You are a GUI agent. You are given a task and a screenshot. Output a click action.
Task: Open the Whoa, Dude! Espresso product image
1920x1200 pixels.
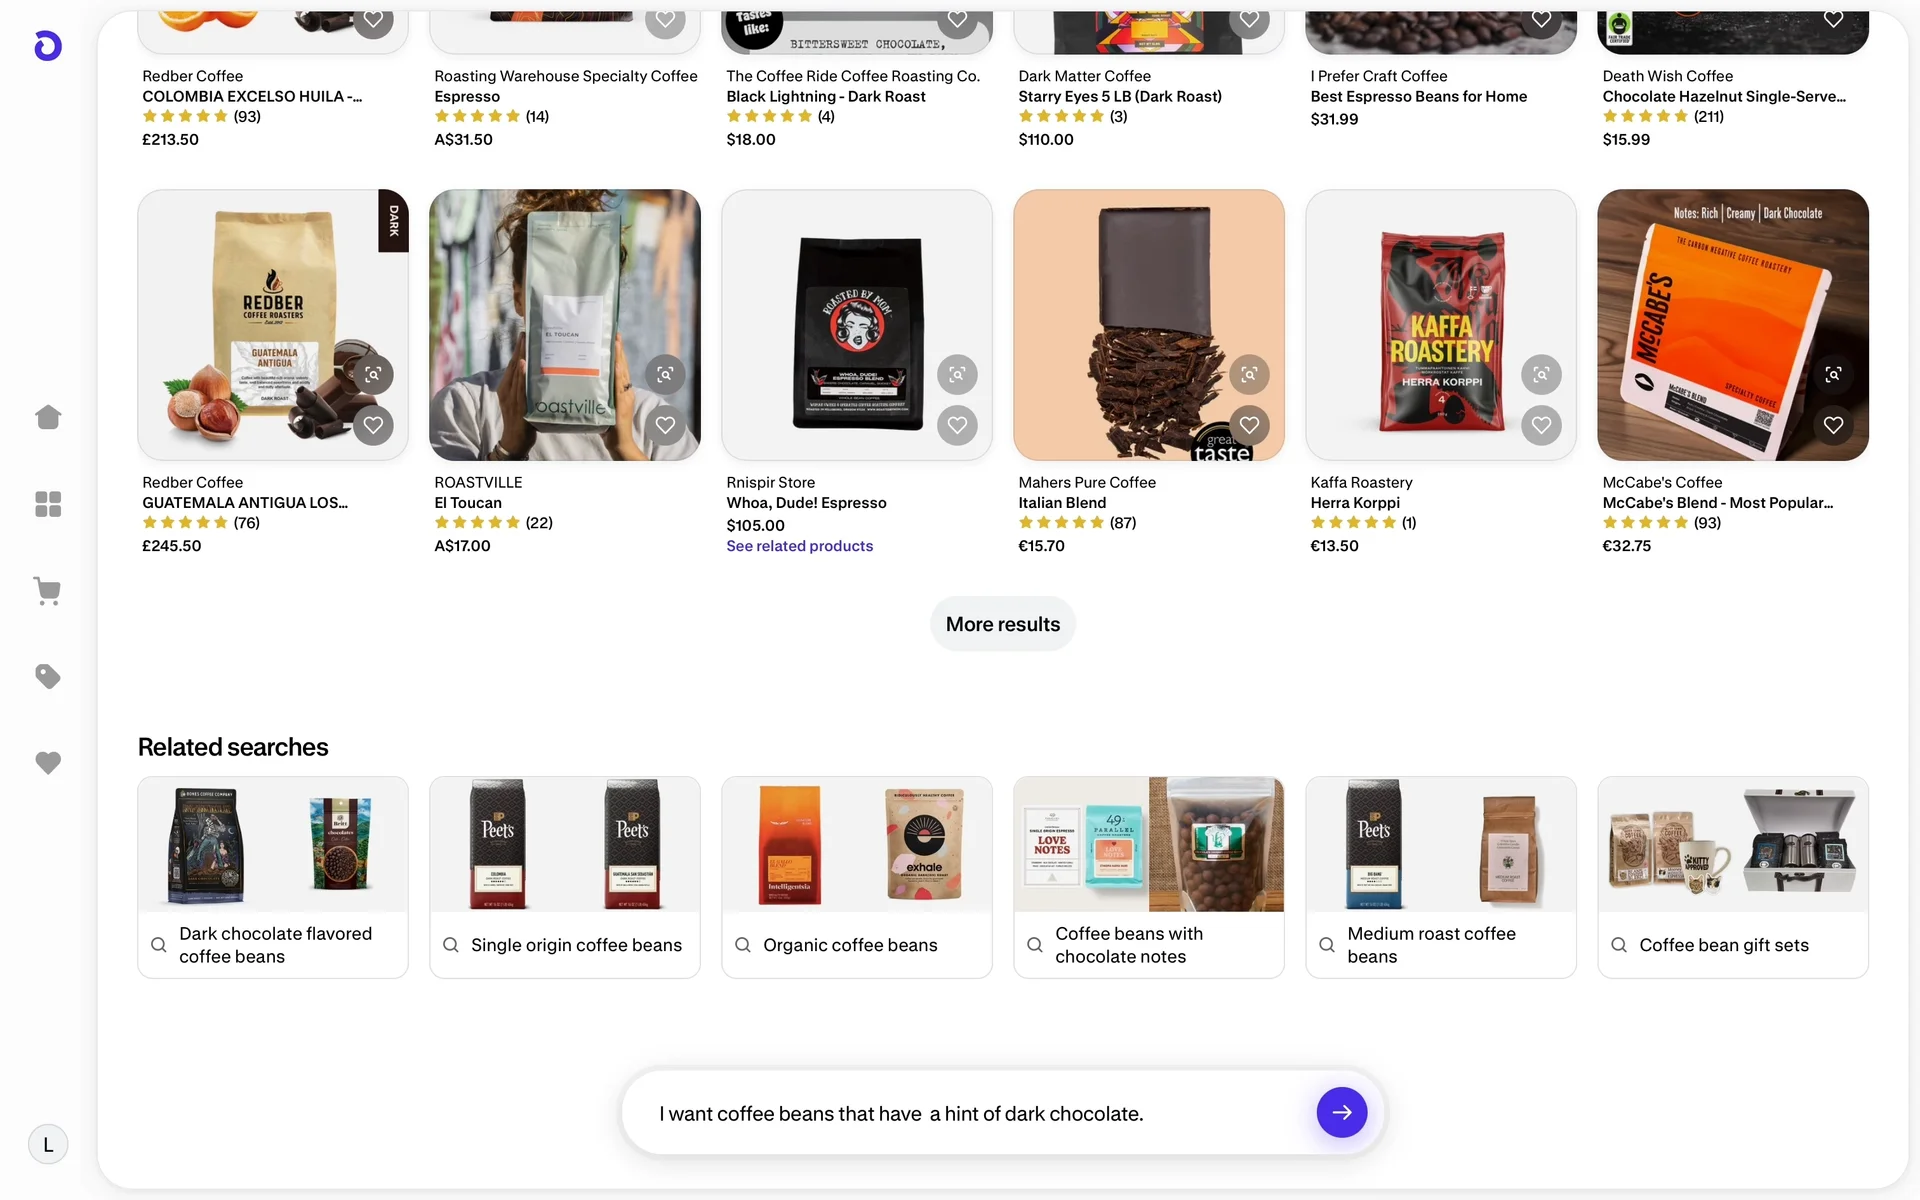[856, 325]
